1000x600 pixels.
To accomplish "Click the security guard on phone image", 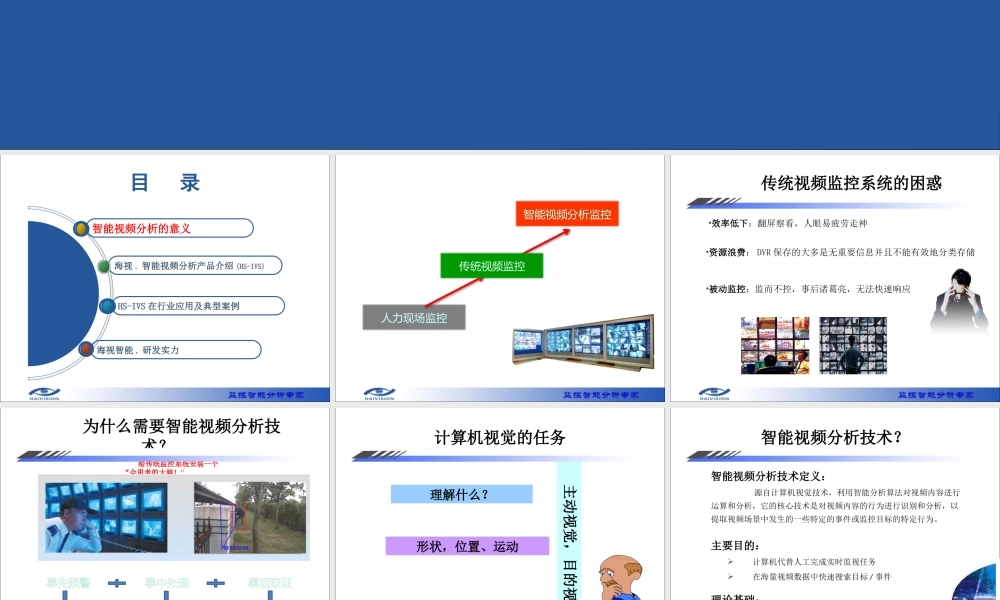I will [x=107, y=517].
